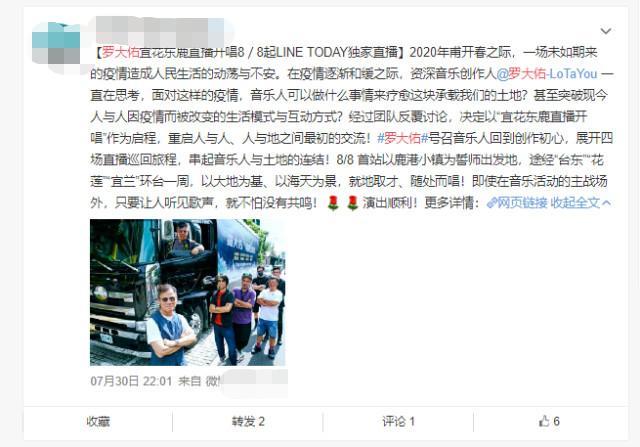Viewport: 640px width, 447px height.
Task: Click the blurred user avatar
Action: click(56, 43)
